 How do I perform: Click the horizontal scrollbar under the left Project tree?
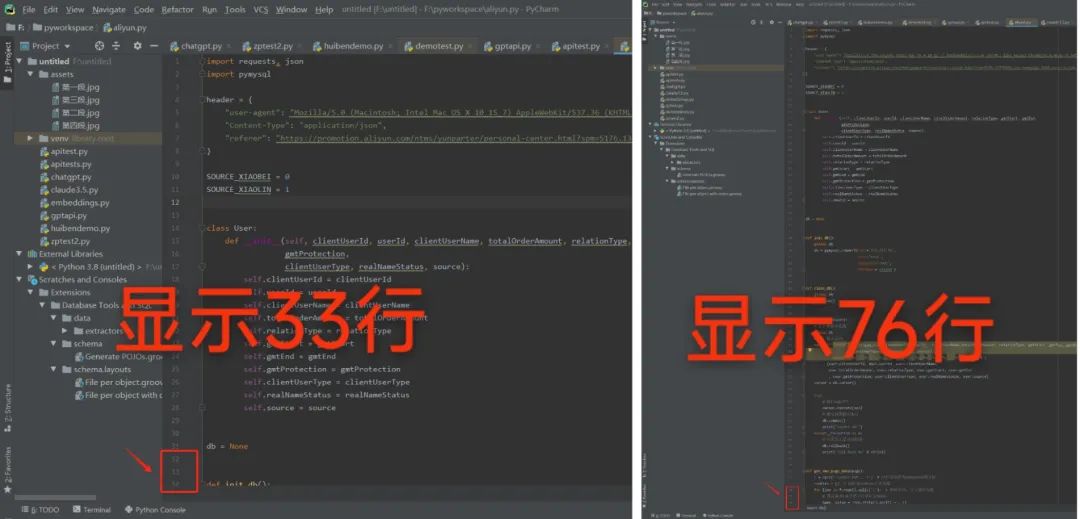coord(55,498)
